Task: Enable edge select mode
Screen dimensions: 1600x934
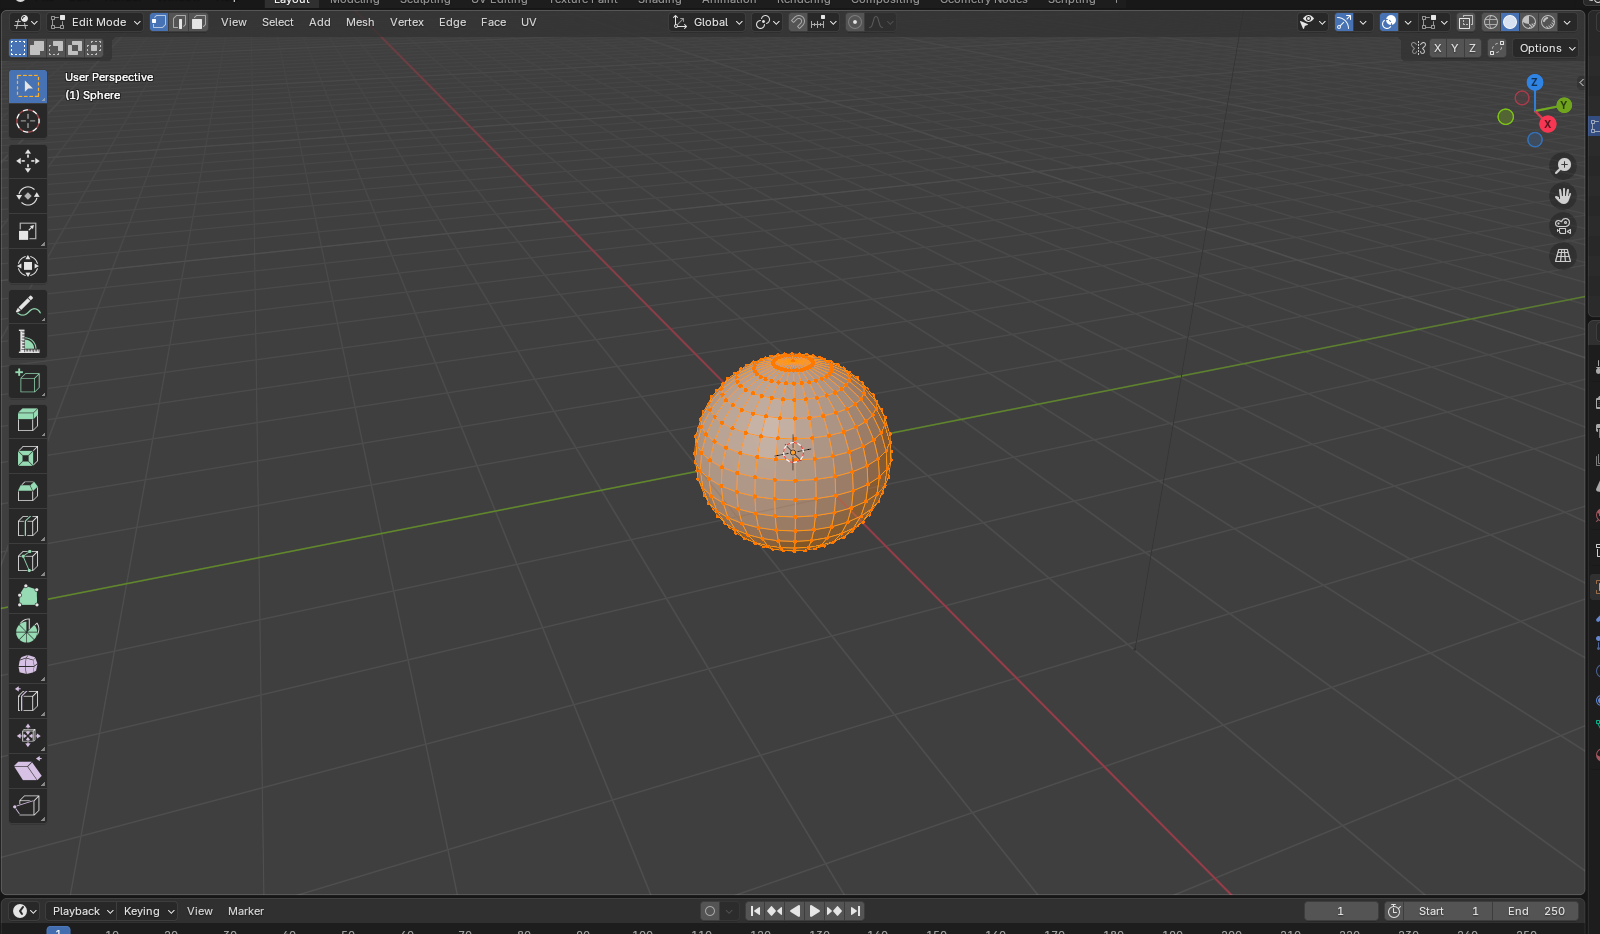Action: 179,22
